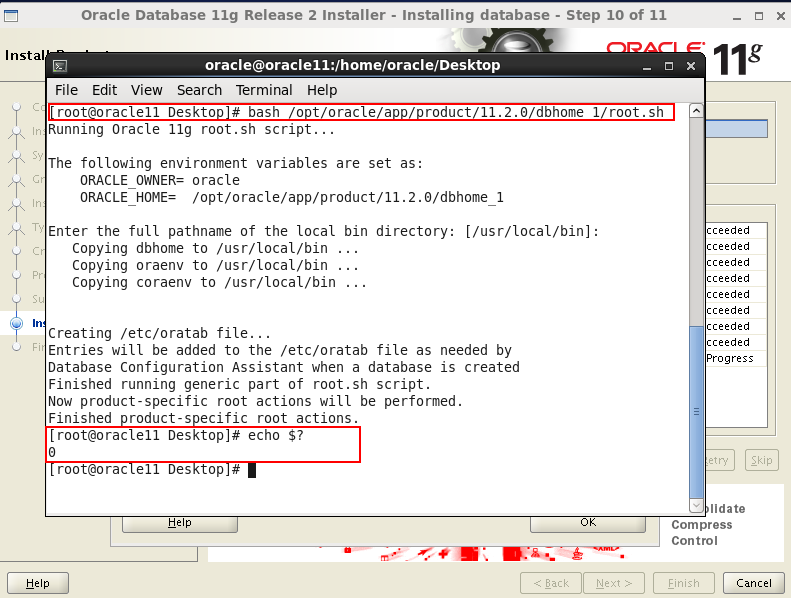Click 'Running Oracle 11g root.sh script...' line
Viewport: 791px width, 598px height.
(x=191, y=129)
